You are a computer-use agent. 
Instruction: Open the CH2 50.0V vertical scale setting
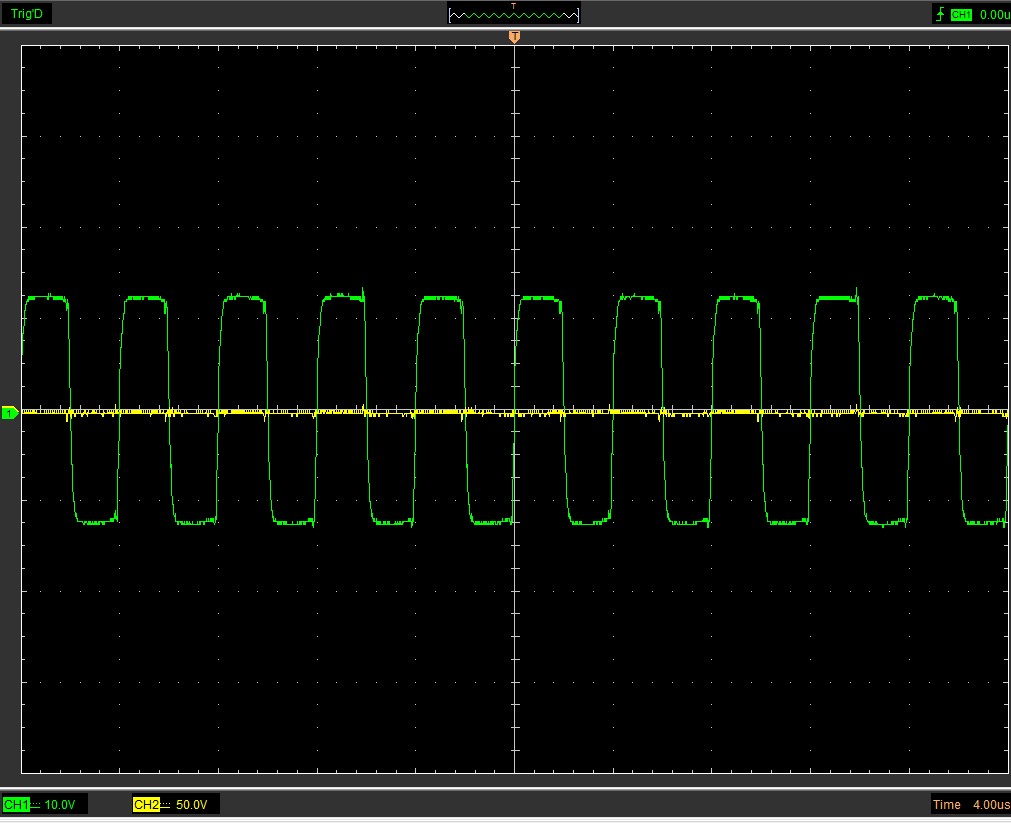coord(192,805)
